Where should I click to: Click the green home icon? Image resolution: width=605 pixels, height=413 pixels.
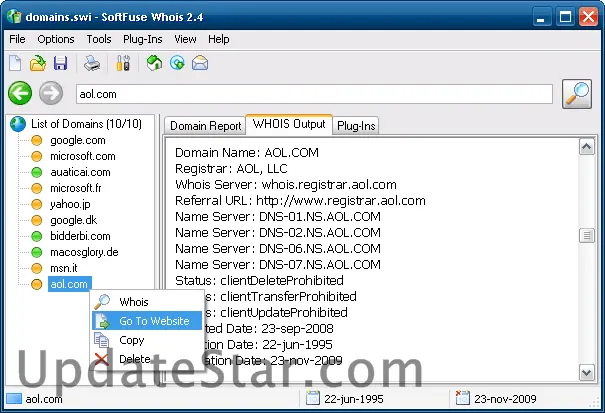point(155,64)
